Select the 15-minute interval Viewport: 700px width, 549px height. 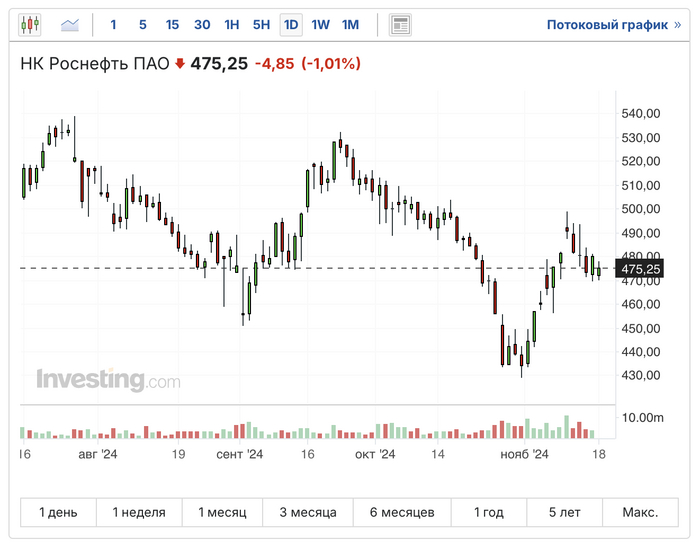[x=172, y=24]
